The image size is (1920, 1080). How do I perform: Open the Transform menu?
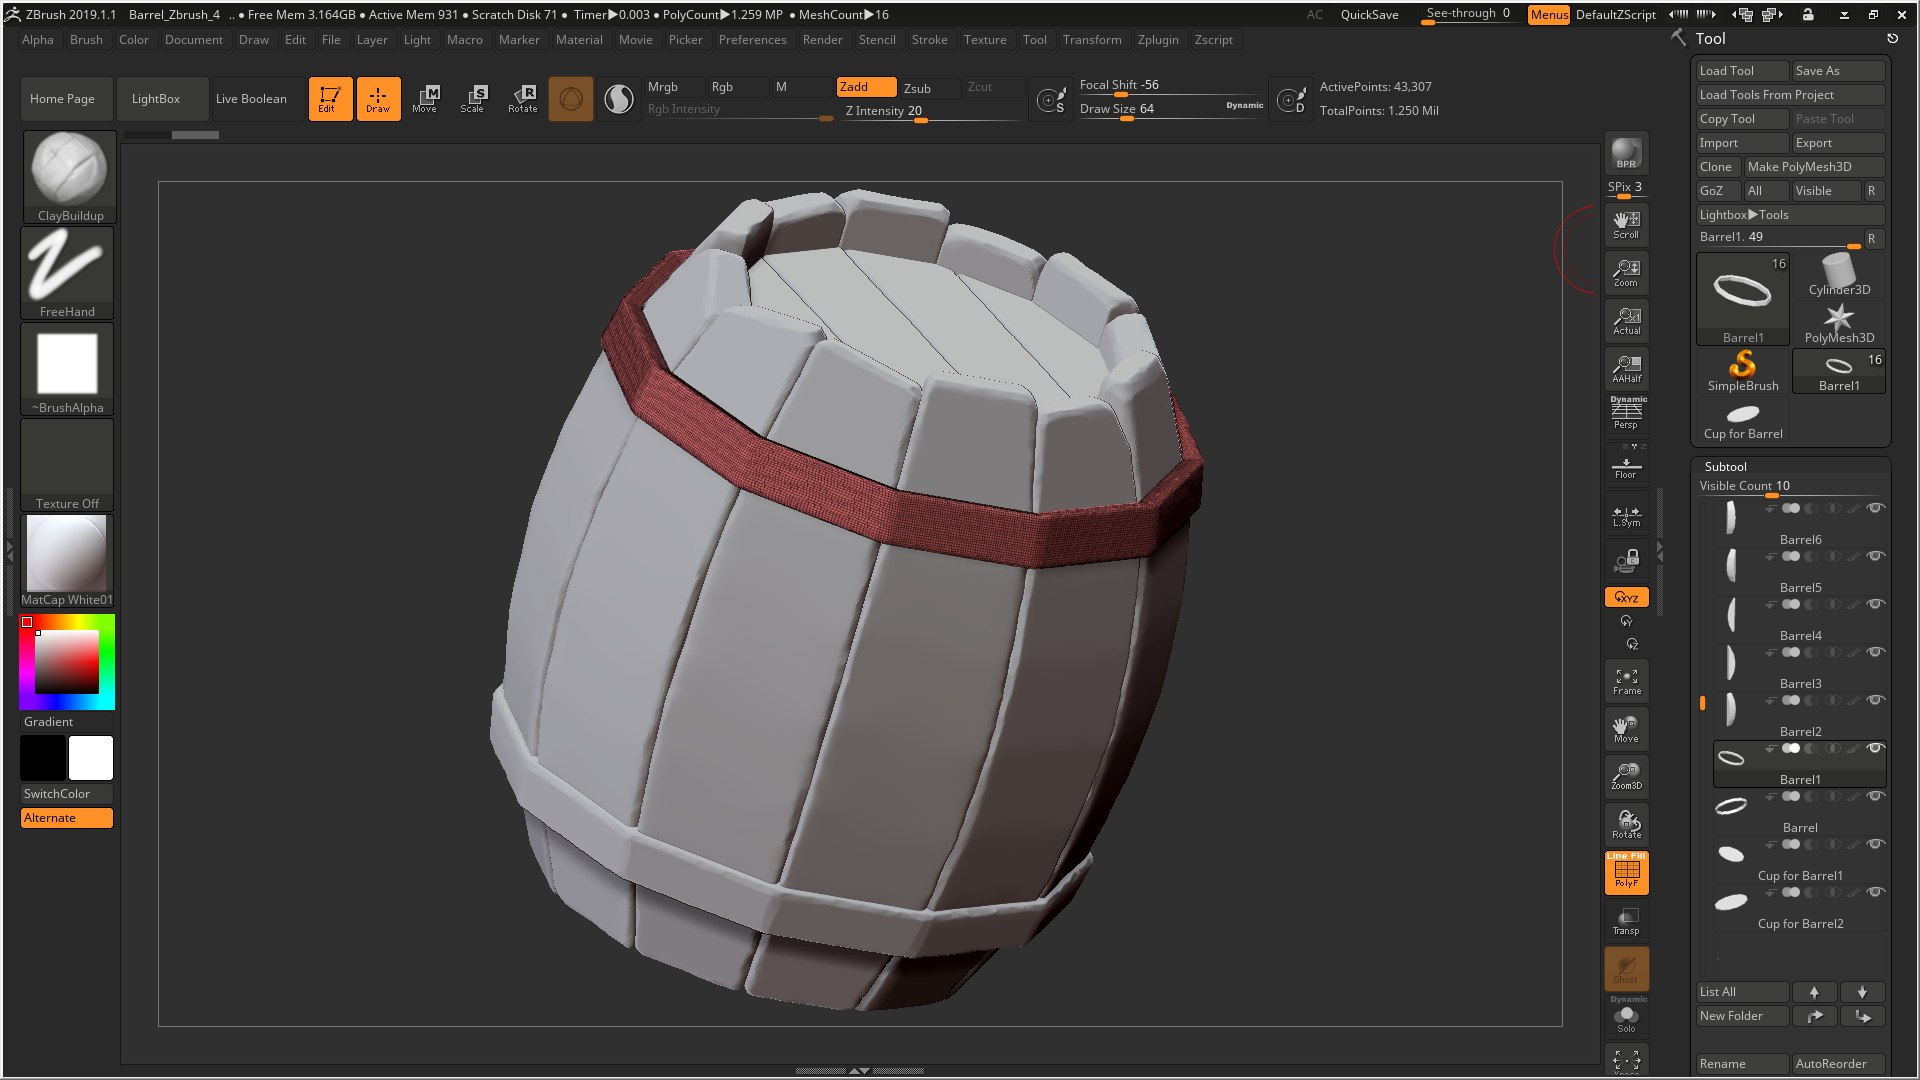tap(1092, 40)
